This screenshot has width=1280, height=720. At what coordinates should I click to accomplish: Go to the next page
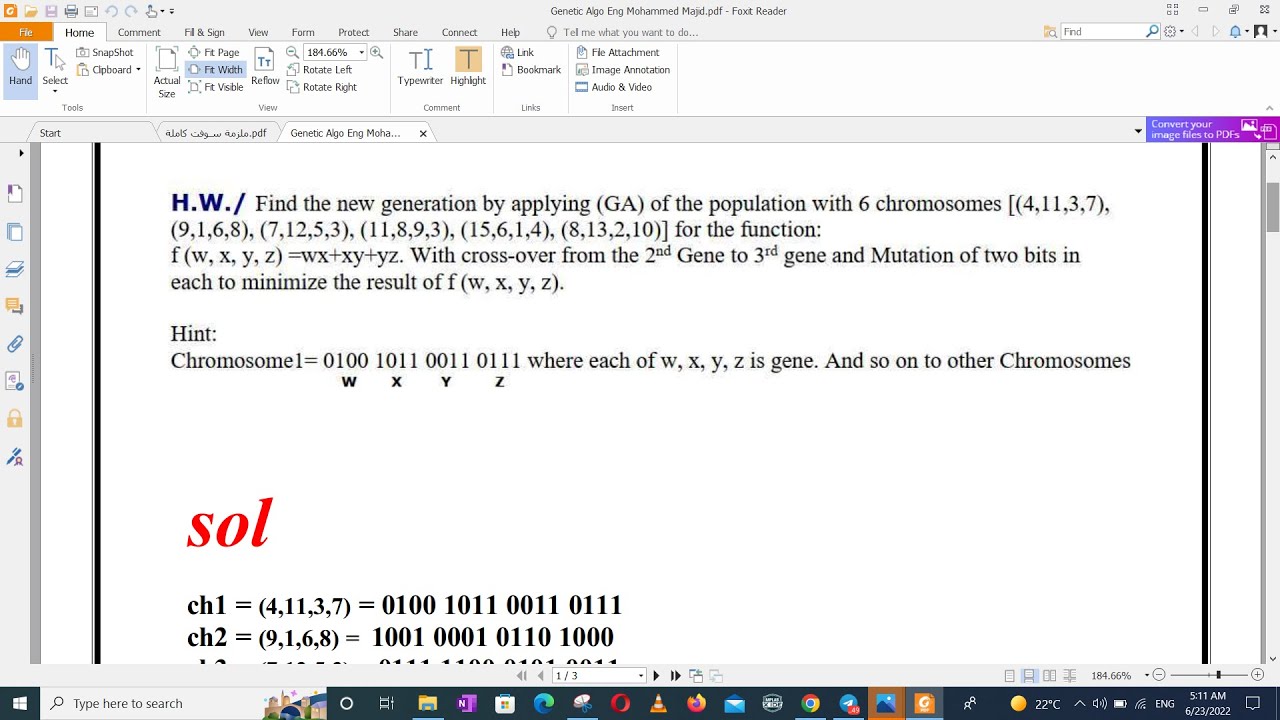coord(656,676)
